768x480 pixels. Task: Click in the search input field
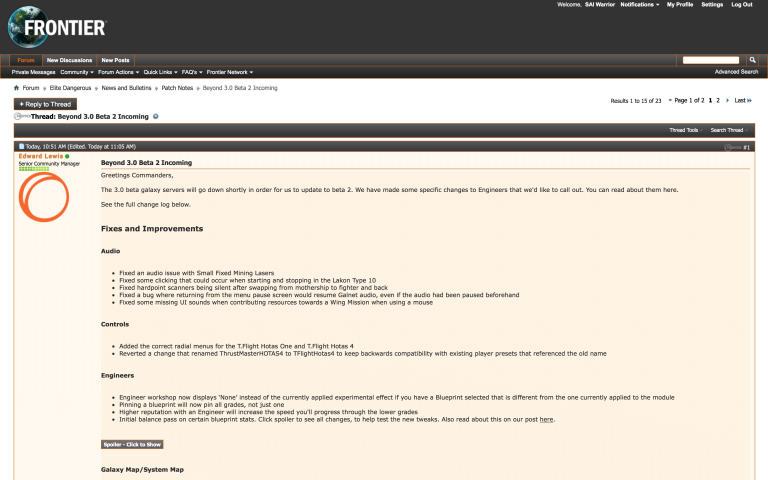[711, 60]
